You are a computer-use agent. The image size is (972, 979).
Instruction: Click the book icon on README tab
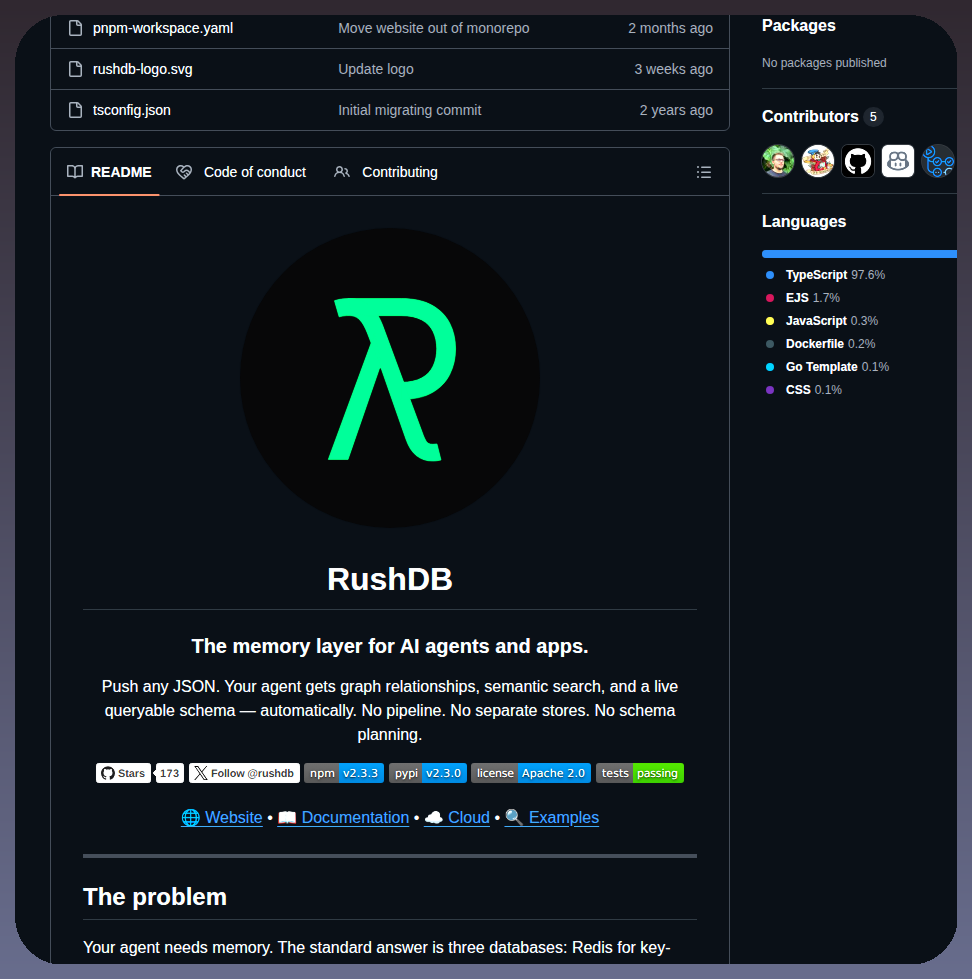(75, 172)
